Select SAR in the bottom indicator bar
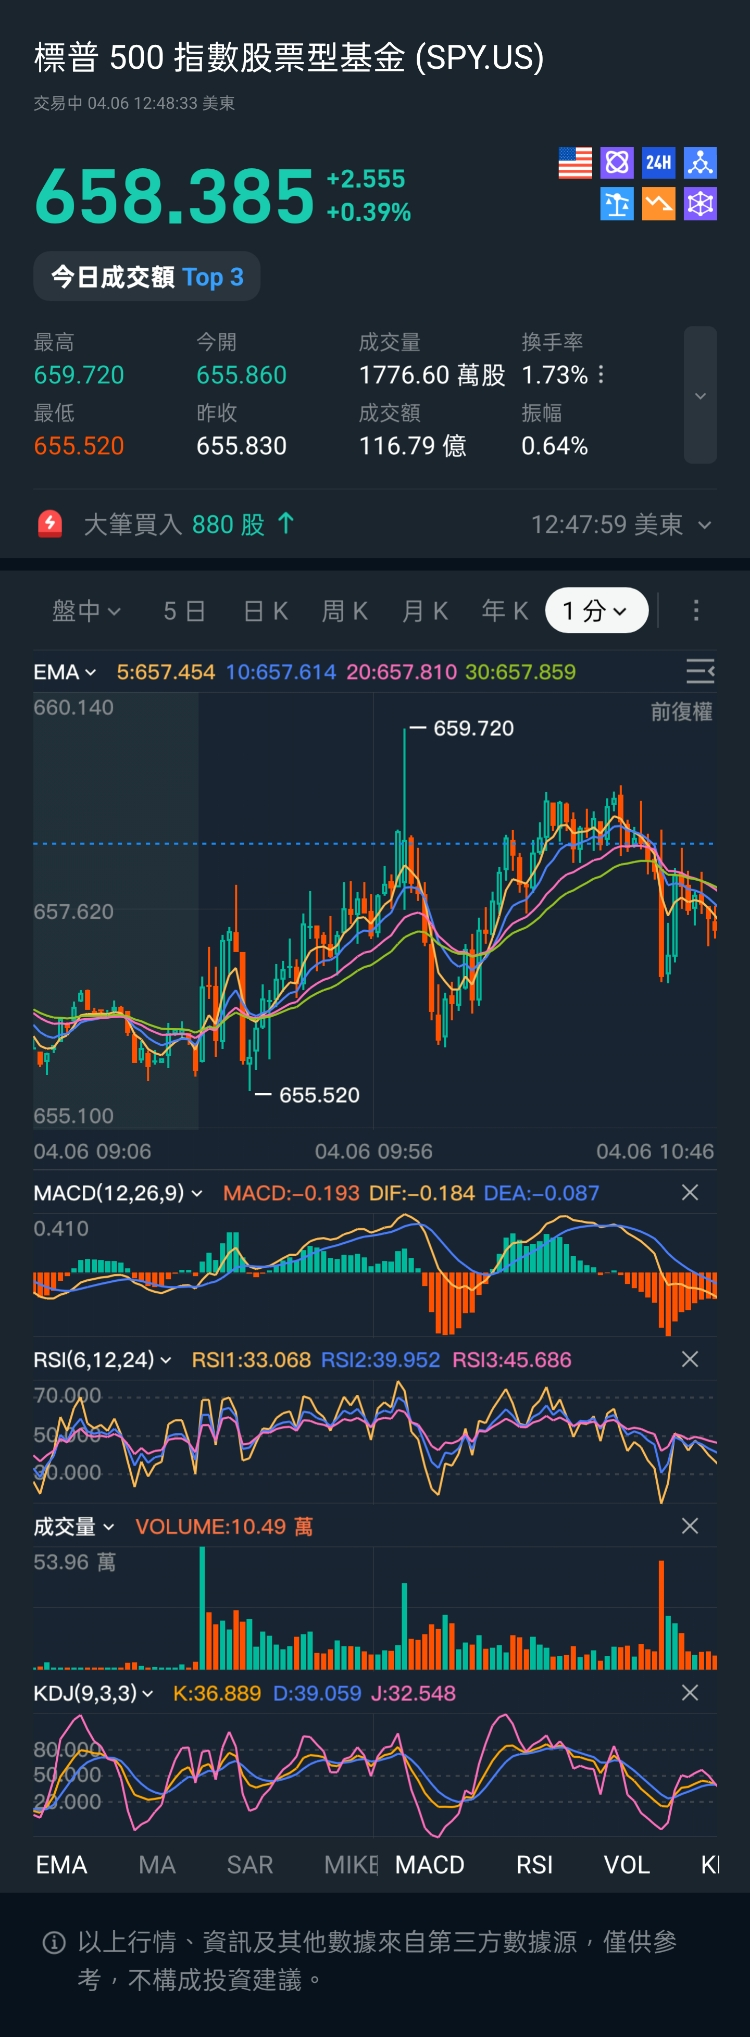This screenshot has height=2037, width=750. (x=250, y=1865)
